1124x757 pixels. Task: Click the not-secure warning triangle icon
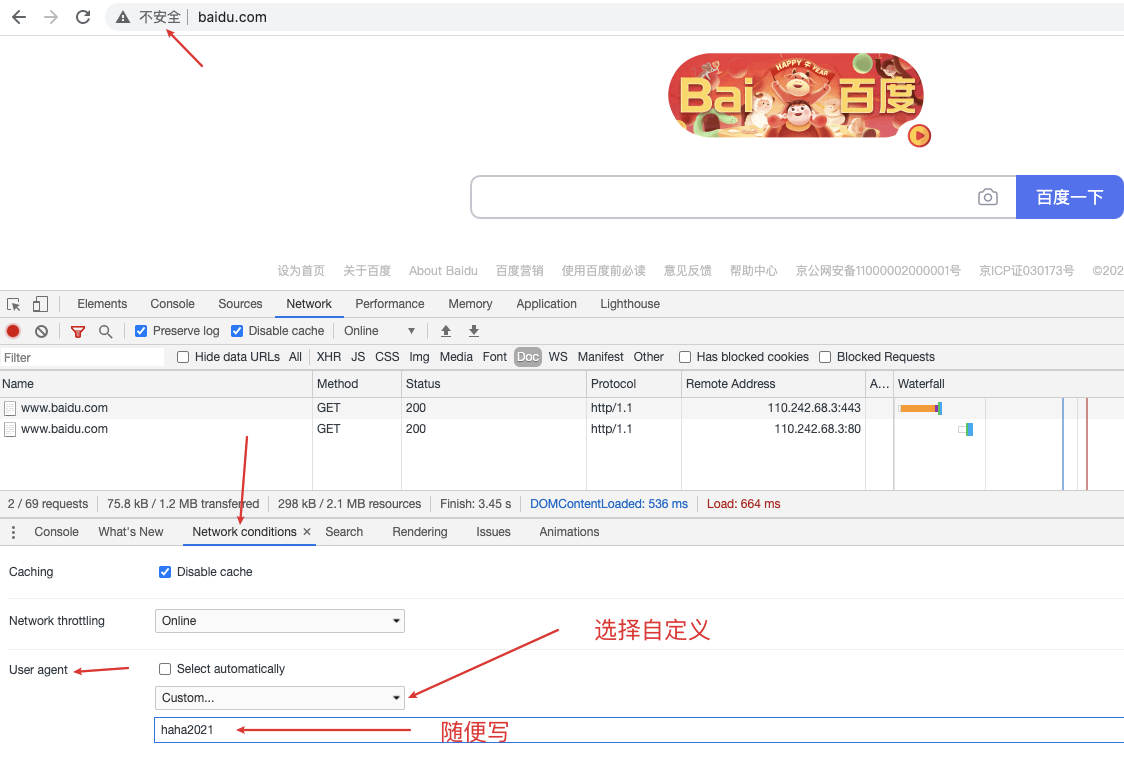tap(123, 17)
